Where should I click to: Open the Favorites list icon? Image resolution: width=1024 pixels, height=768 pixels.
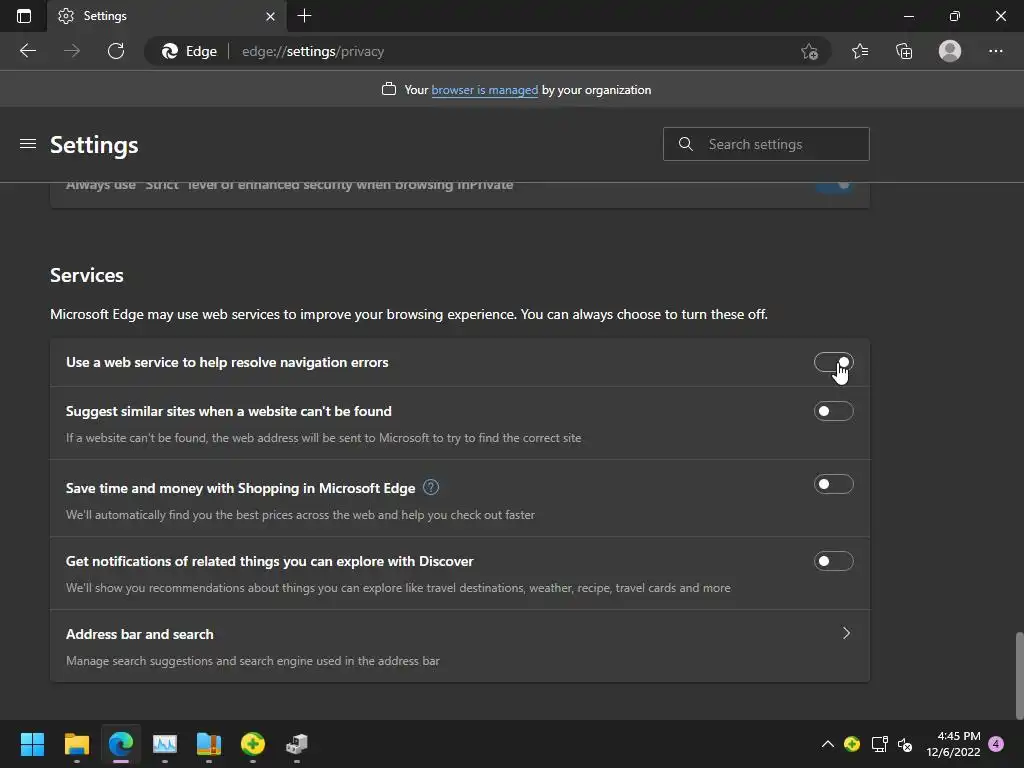pyautogui.click(x=860, y=51)
